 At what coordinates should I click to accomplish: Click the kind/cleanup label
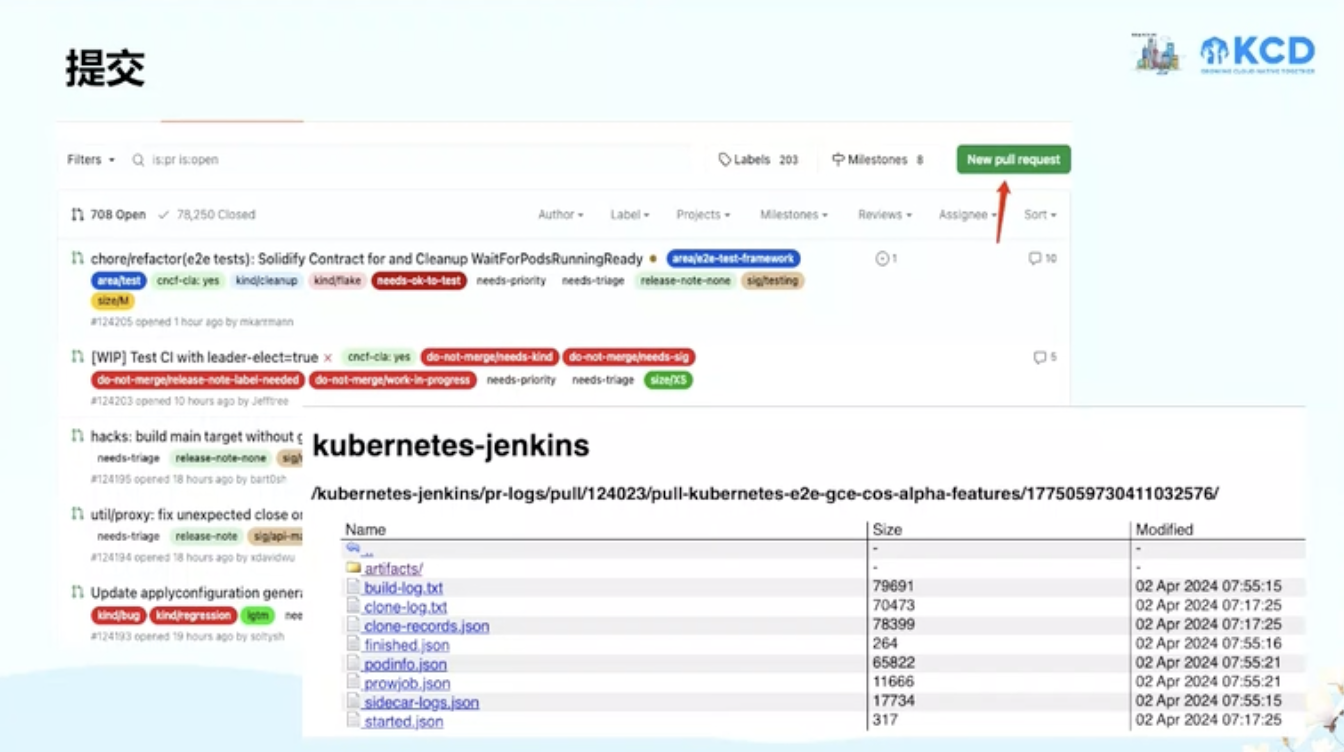267,281
